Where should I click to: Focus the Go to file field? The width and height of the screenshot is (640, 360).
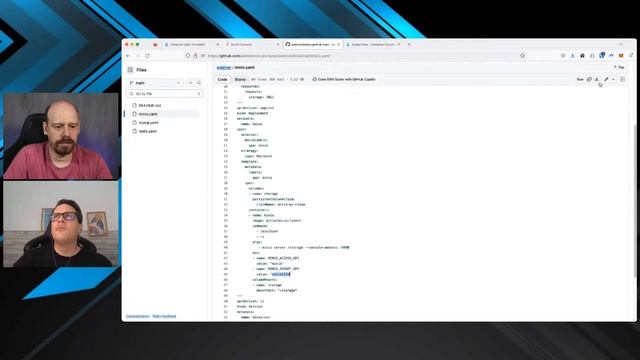click(165, 94)
